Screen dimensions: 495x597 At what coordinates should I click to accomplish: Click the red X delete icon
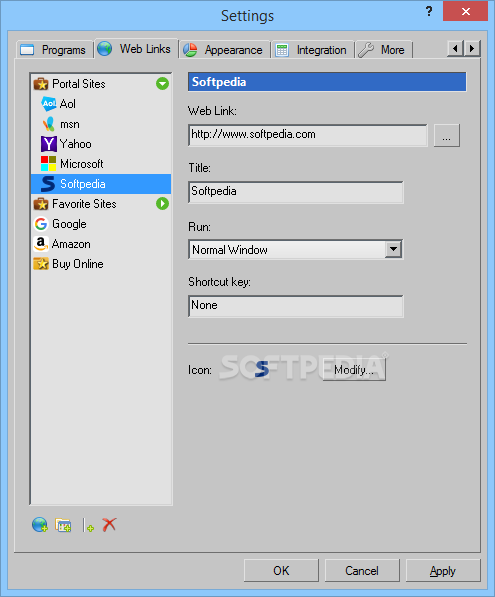point(109,525)
